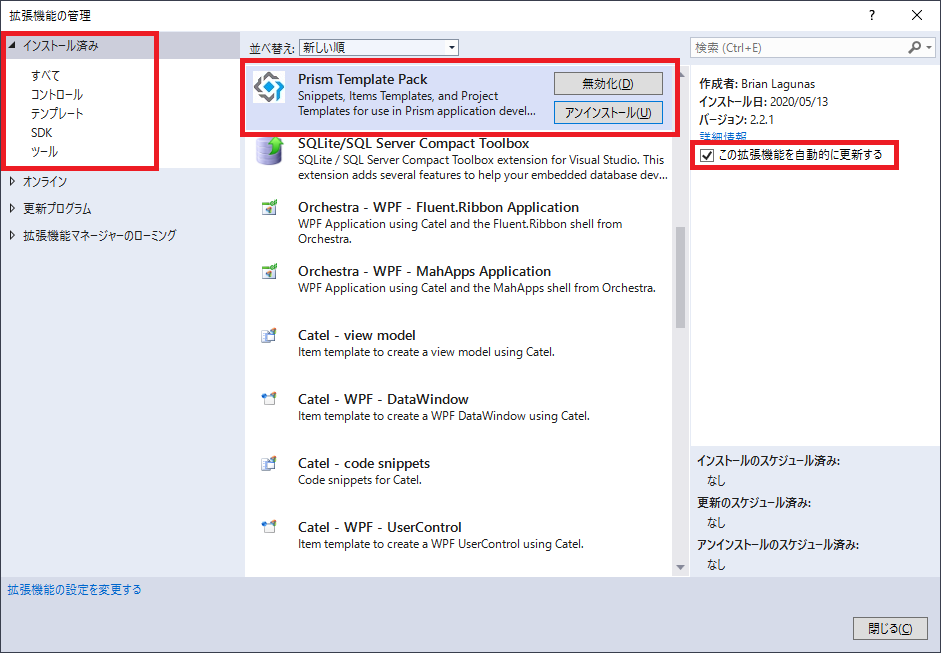The height and width of the screenshot is (653, 941).
Task: Click the Orchestra MahApps Application template icon
Action: pos(269,272)
